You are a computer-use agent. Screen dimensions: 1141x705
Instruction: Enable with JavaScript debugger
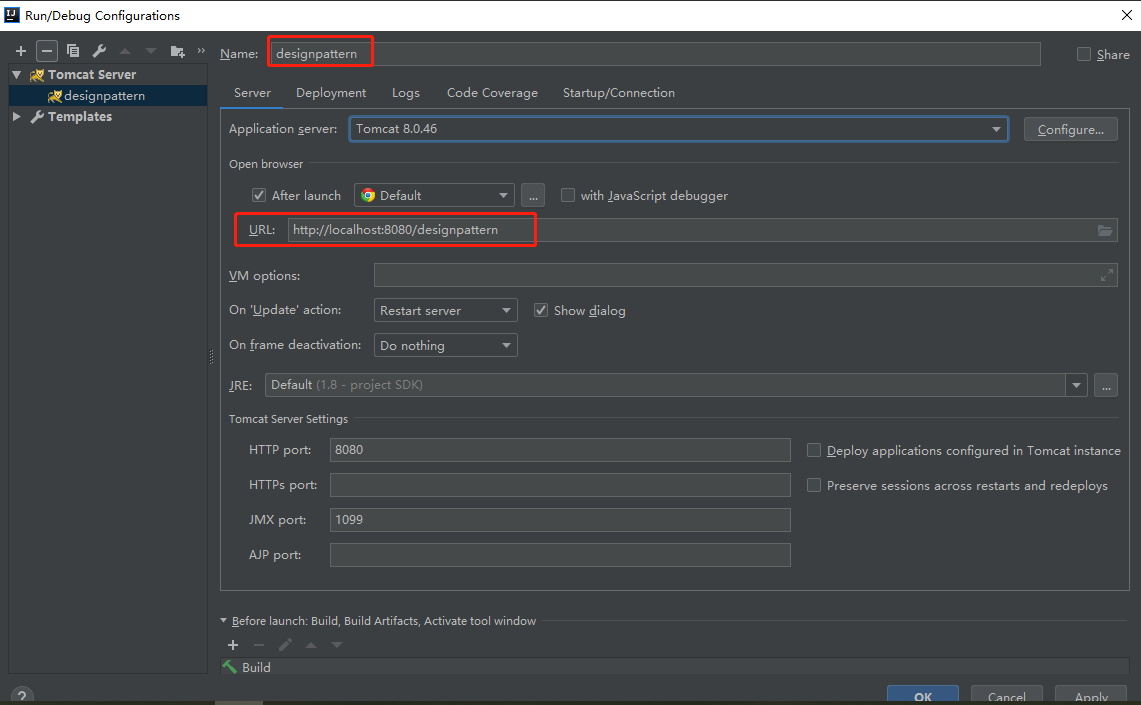[568, 195]
